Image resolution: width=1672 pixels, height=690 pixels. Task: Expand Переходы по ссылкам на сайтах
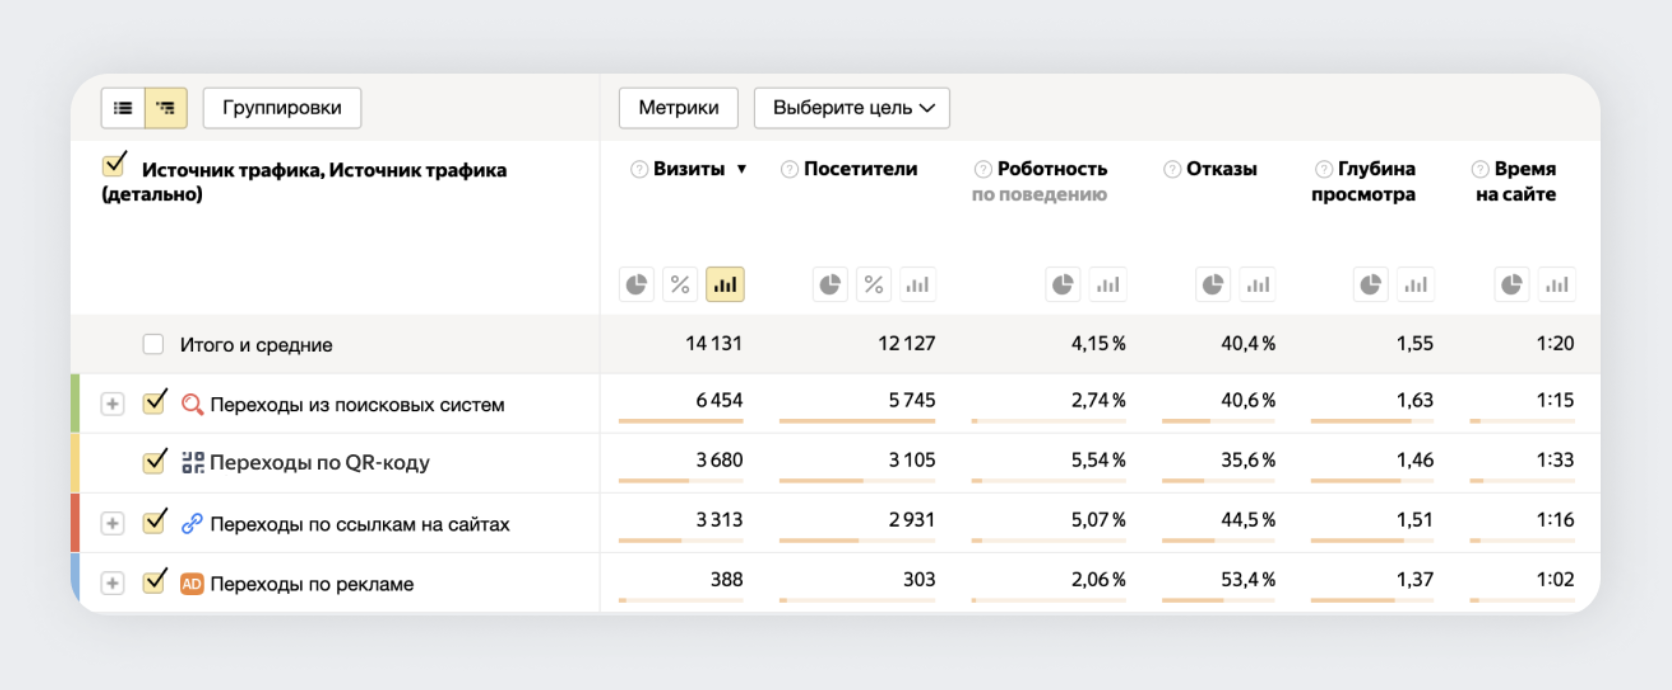(x=112, y=523)
